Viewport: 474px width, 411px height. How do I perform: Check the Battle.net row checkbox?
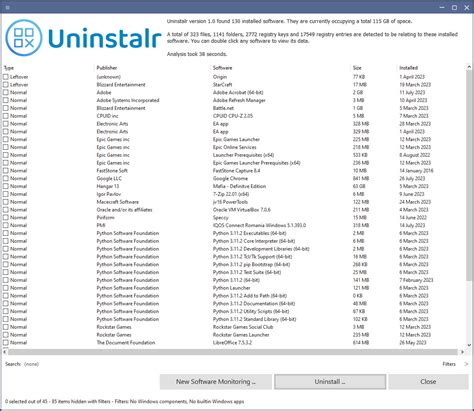point(6,108)
